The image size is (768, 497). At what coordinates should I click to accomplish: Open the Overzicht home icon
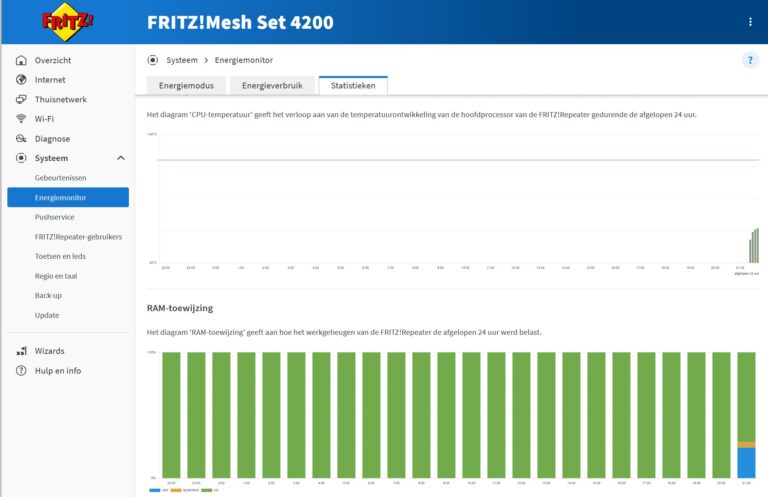click(x=21, y=60)
